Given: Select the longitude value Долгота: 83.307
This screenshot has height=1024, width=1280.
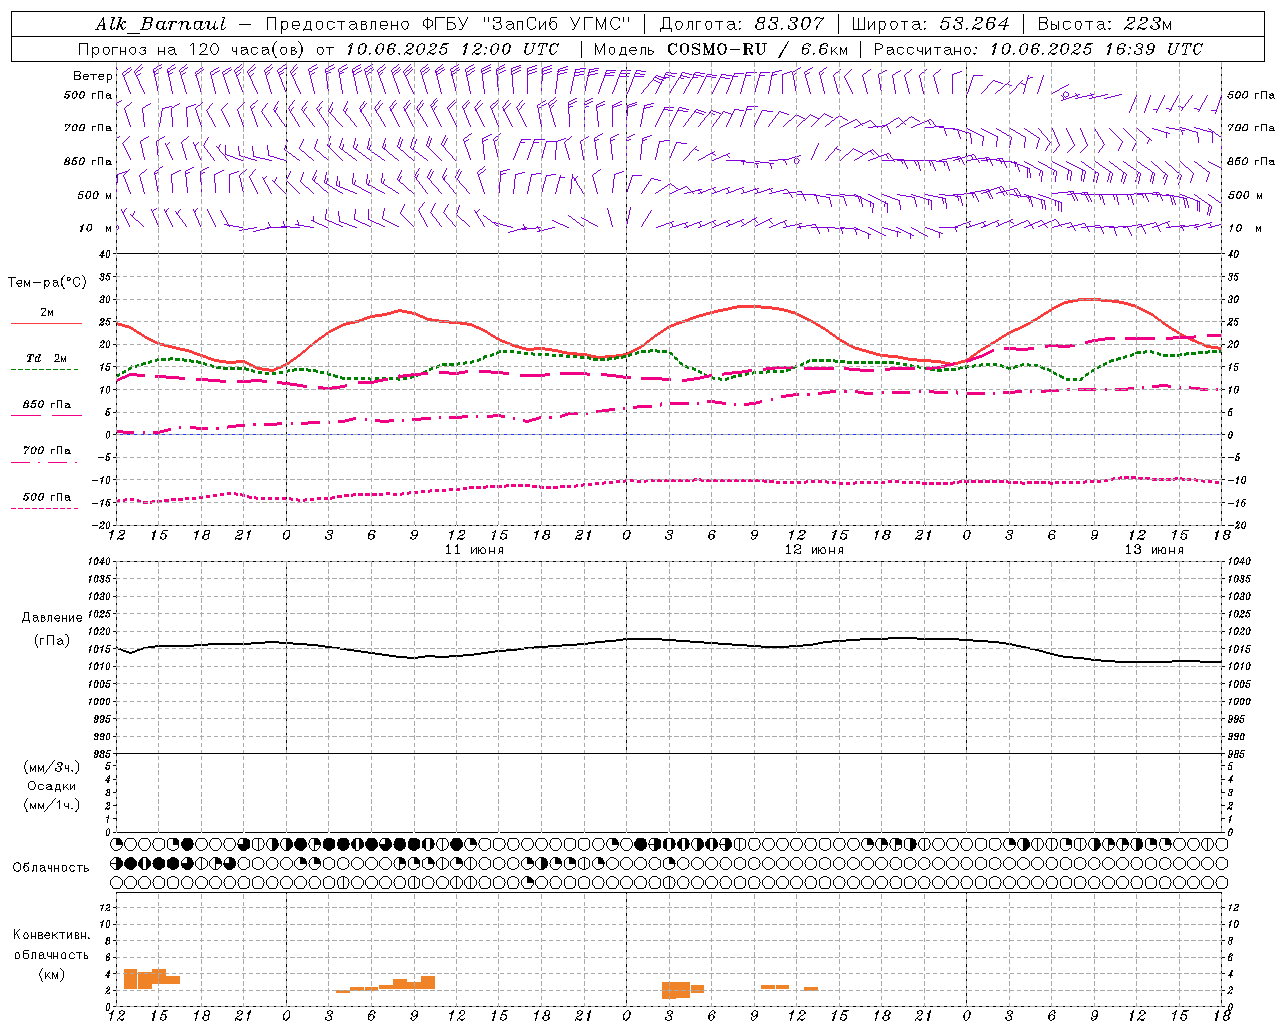Looking at the screenshot, I should point(742,24).
